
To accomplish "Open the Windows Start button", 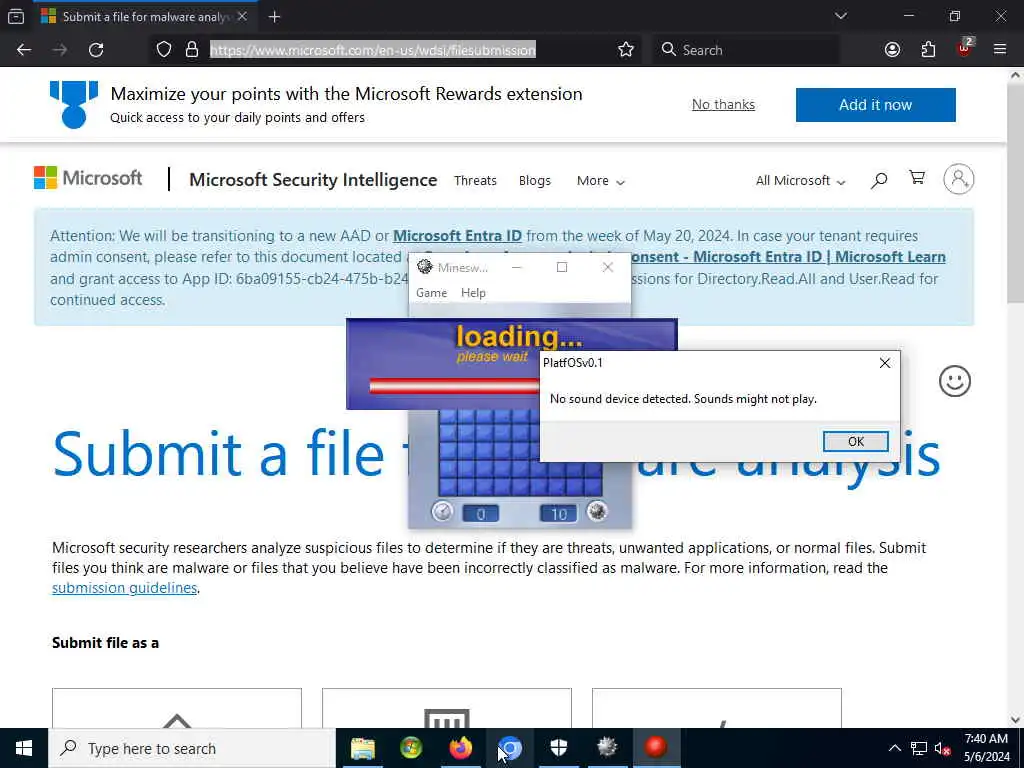I will tap(24, 748).
